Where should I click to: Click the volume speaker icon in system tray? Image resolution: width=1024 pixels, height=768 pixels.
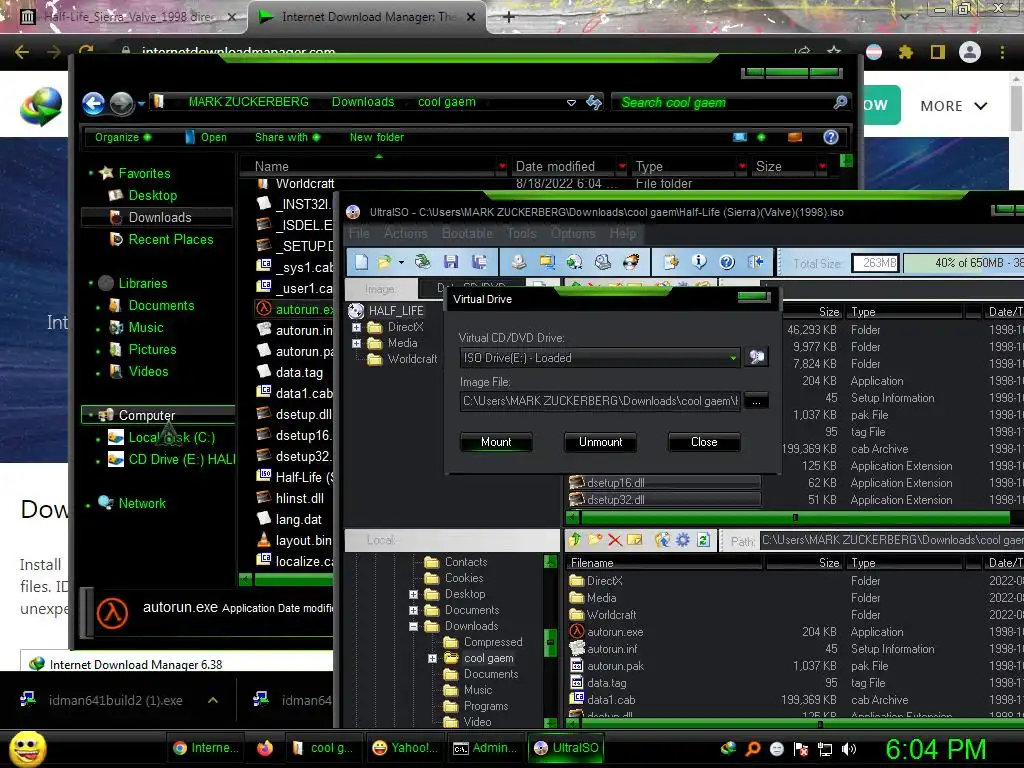pyautogui.click(x=849, y=749)
